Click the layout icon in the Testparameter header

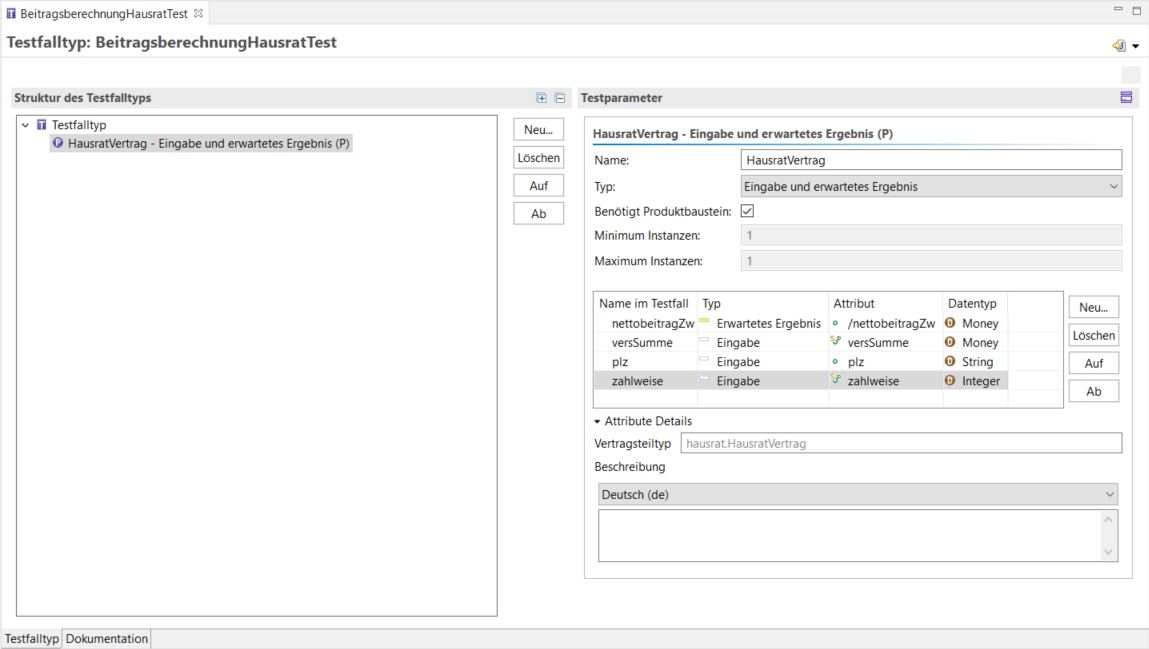1126,98
